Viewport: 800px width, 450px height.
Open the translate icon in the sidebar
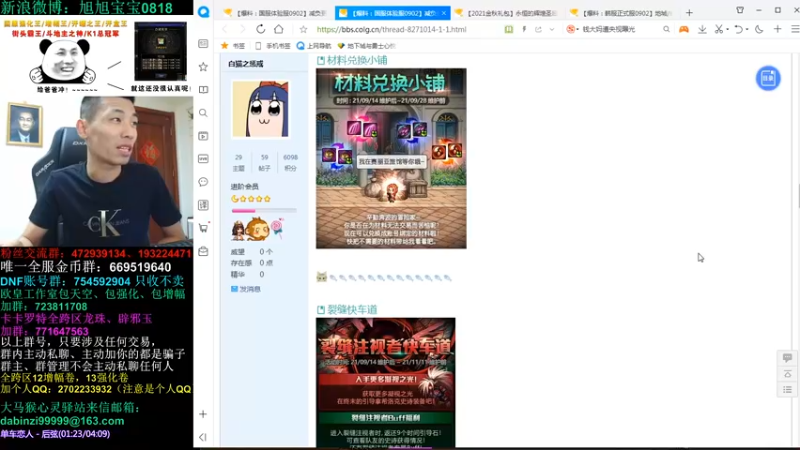tap(203, 205)
